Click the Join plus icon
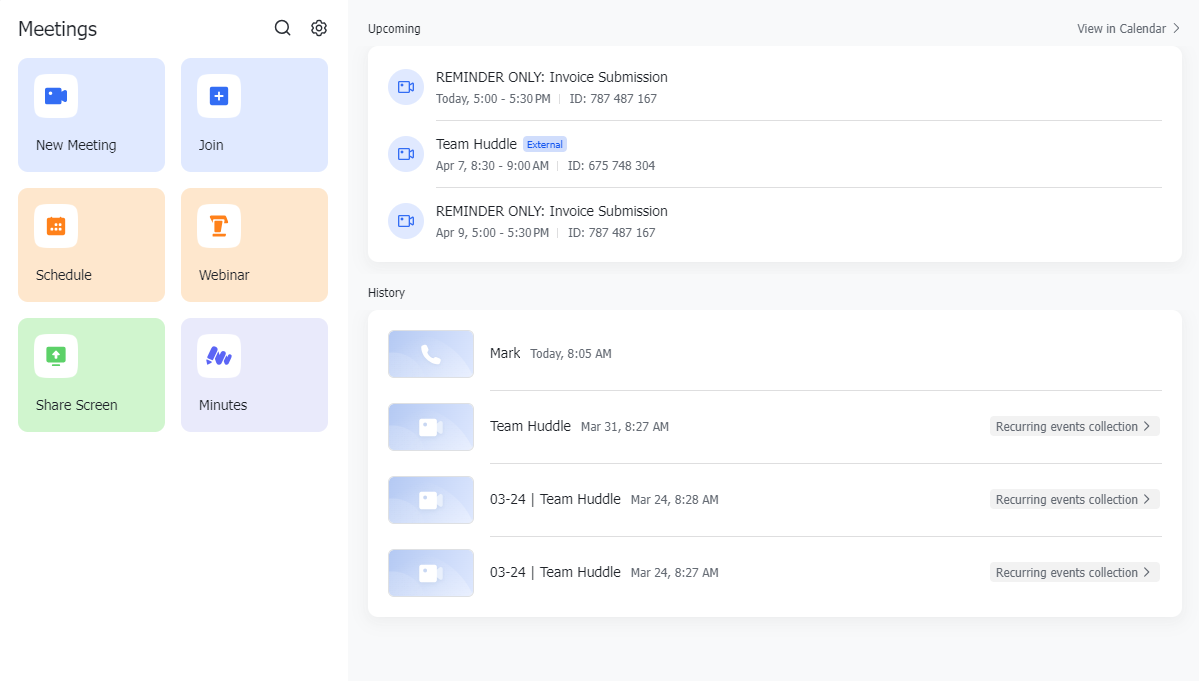This screenshot has height=681, width=1199. [x=219, y=96]
